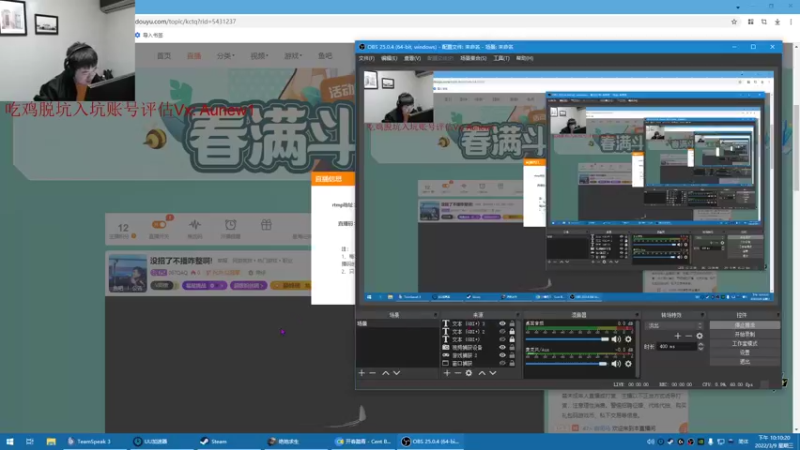Open the 工具(T) menu in OBS
The height and width of the screenshot is (450, 800).
pos(501,59)
